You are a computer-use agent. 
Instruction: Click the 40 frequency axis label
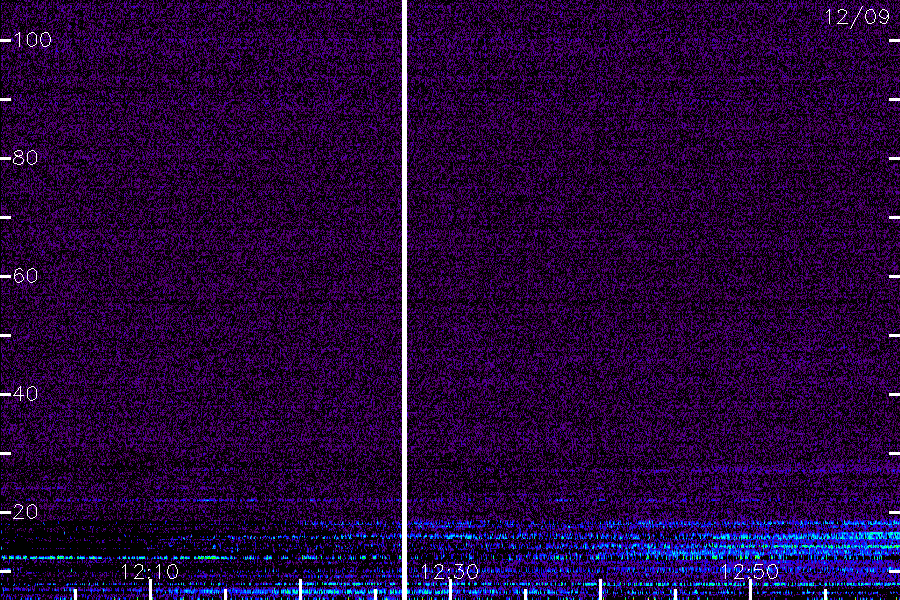[25, 394]
